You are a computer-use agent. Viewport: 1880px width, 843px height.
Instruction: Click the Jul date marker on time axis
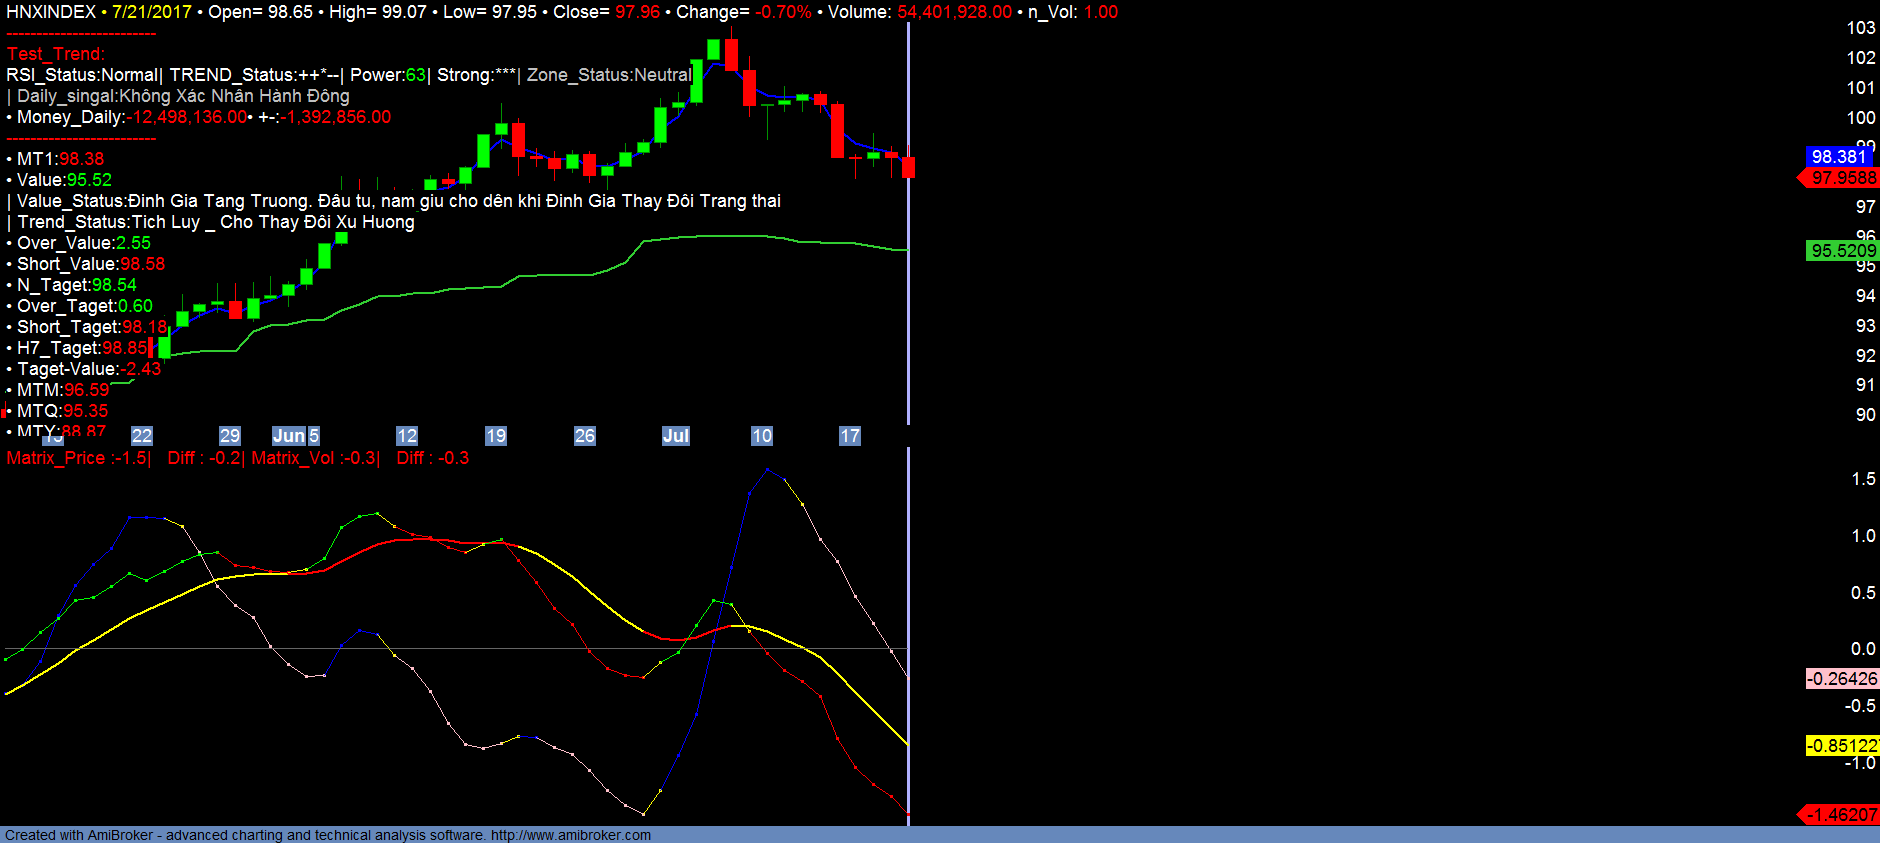[x=675, y=436]
